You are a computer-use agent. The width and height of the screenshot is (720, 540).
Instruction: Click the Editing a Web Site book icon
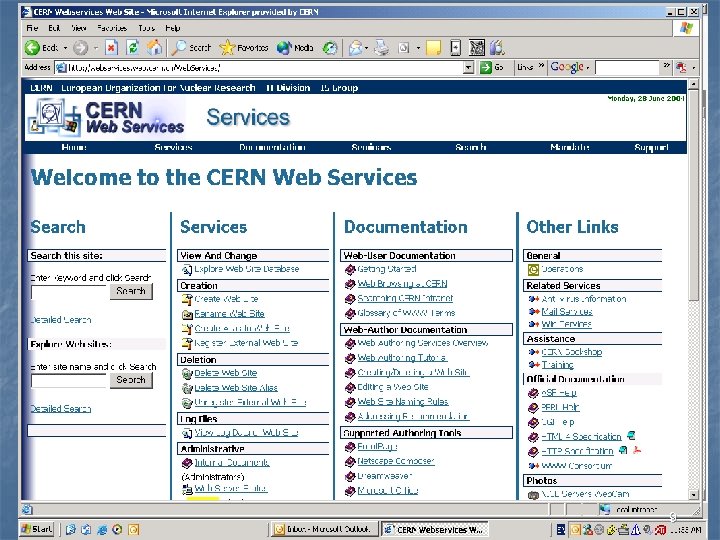pyautogui.click(x=350, y=388)
